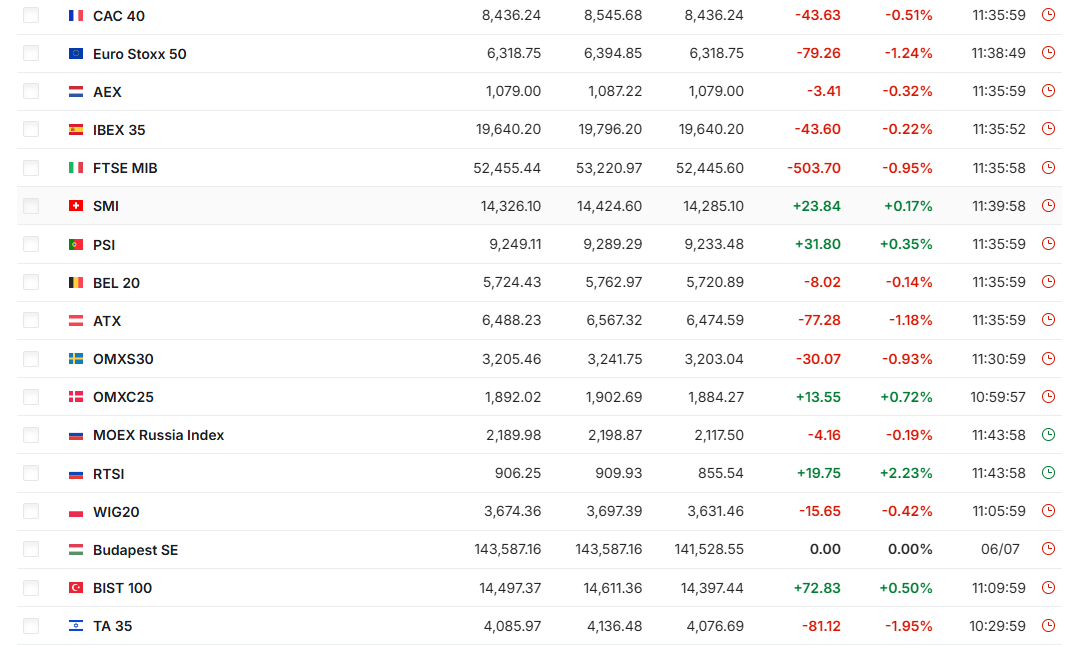Screen dimensions: 1084x645
Task: Click the Swiss flag icon next to SMI
Action: pos(76,206)
